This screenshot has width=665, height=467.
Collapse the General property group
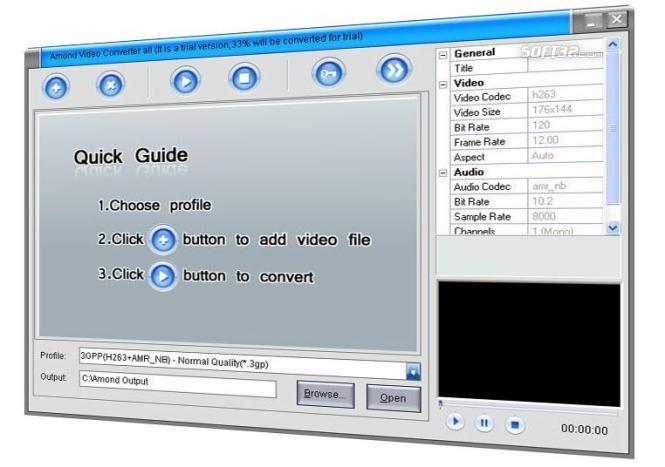click(444, 55)
